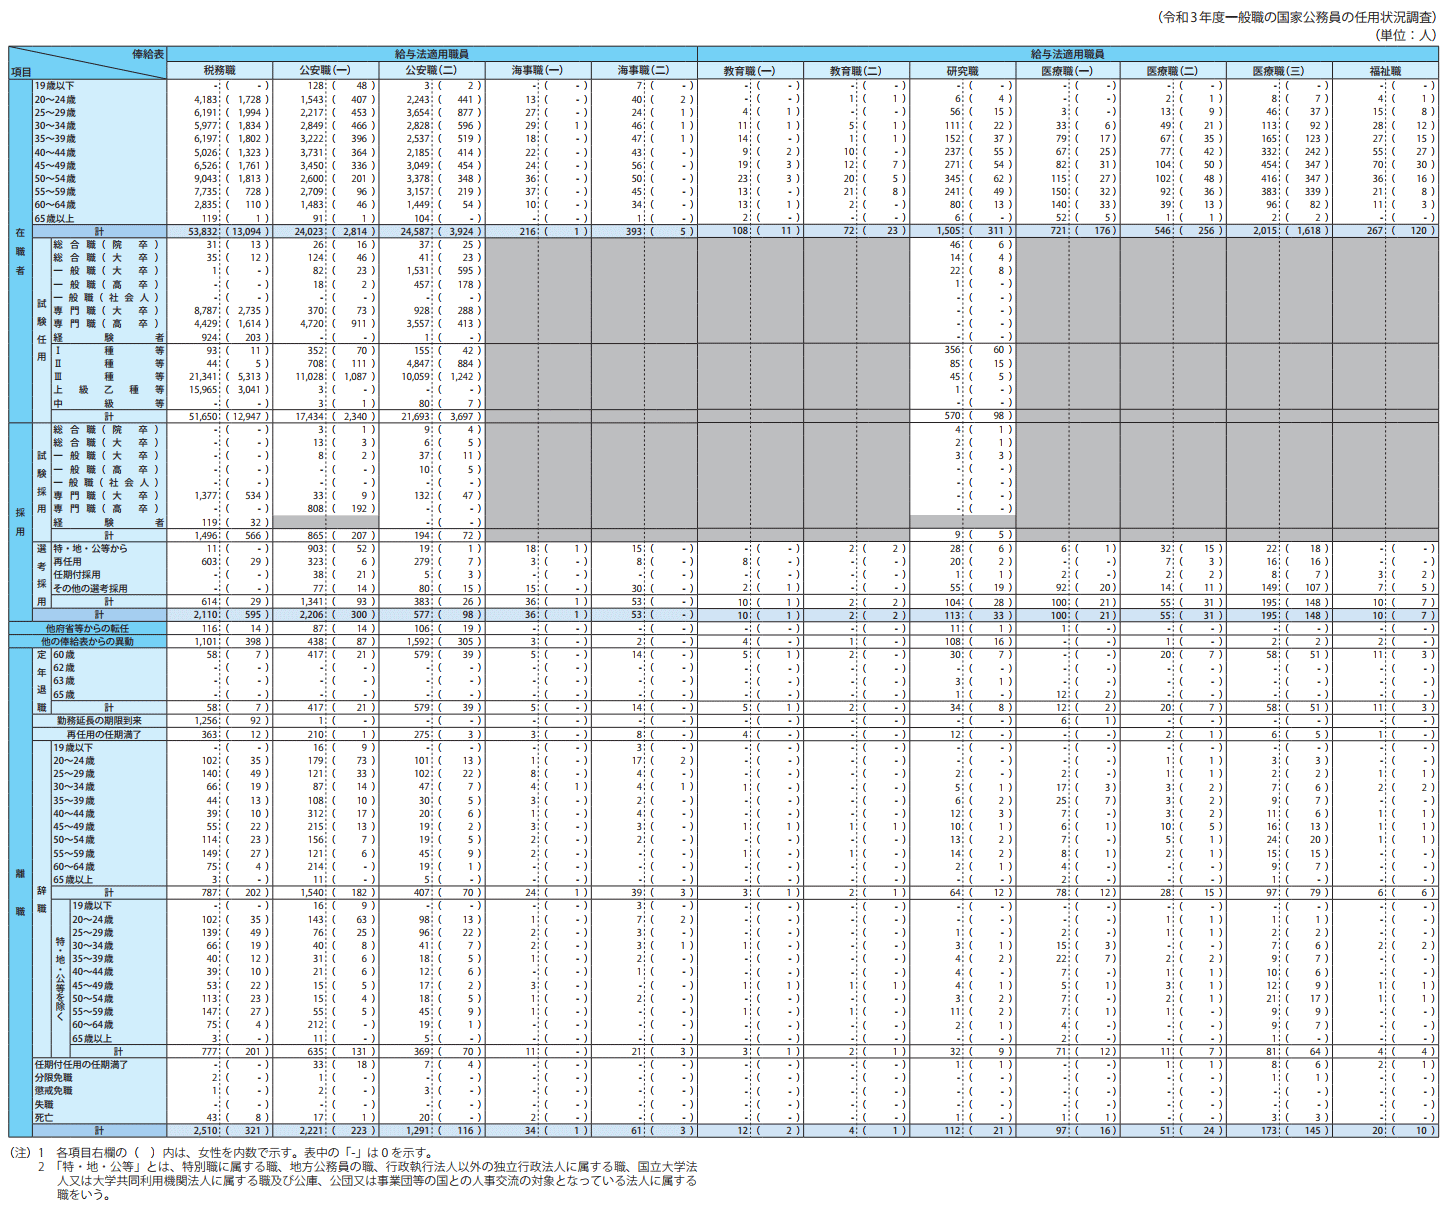Click the 医療職(一) column header
The width and height of the screenshot is (1450, 1210).
point(1067,71)
